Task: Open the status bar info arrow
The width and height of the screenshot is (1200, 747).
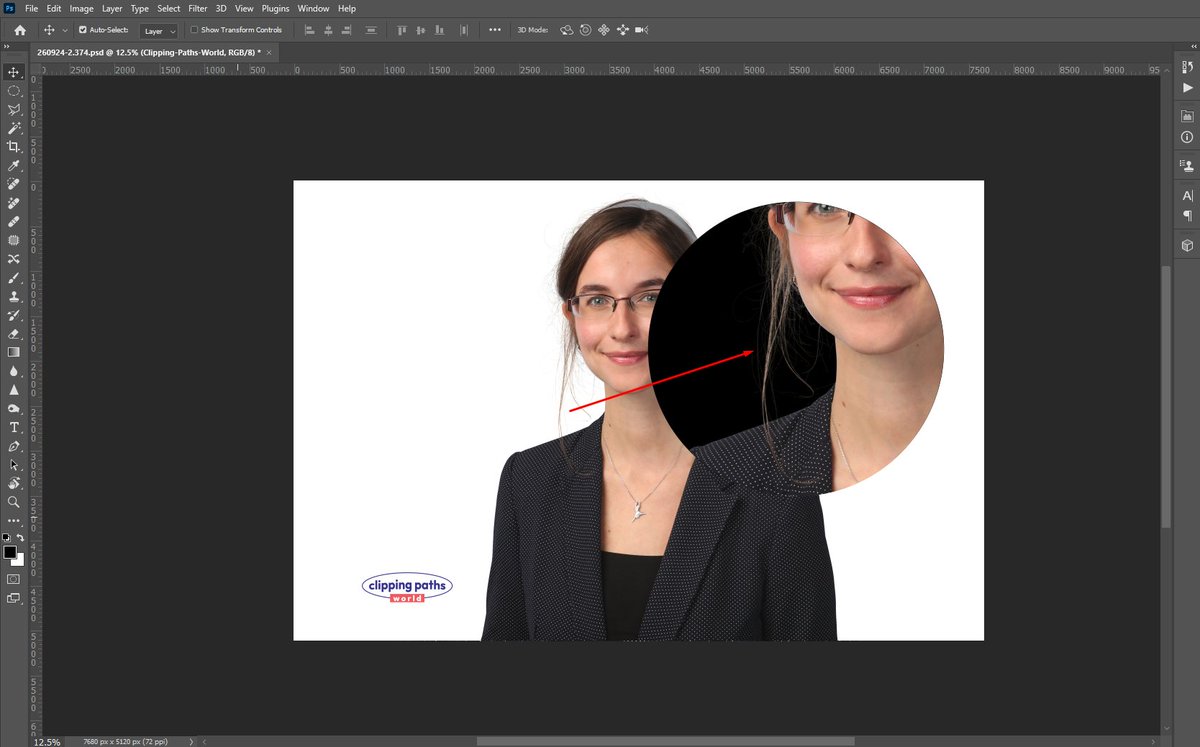Action: coord(190,742)
